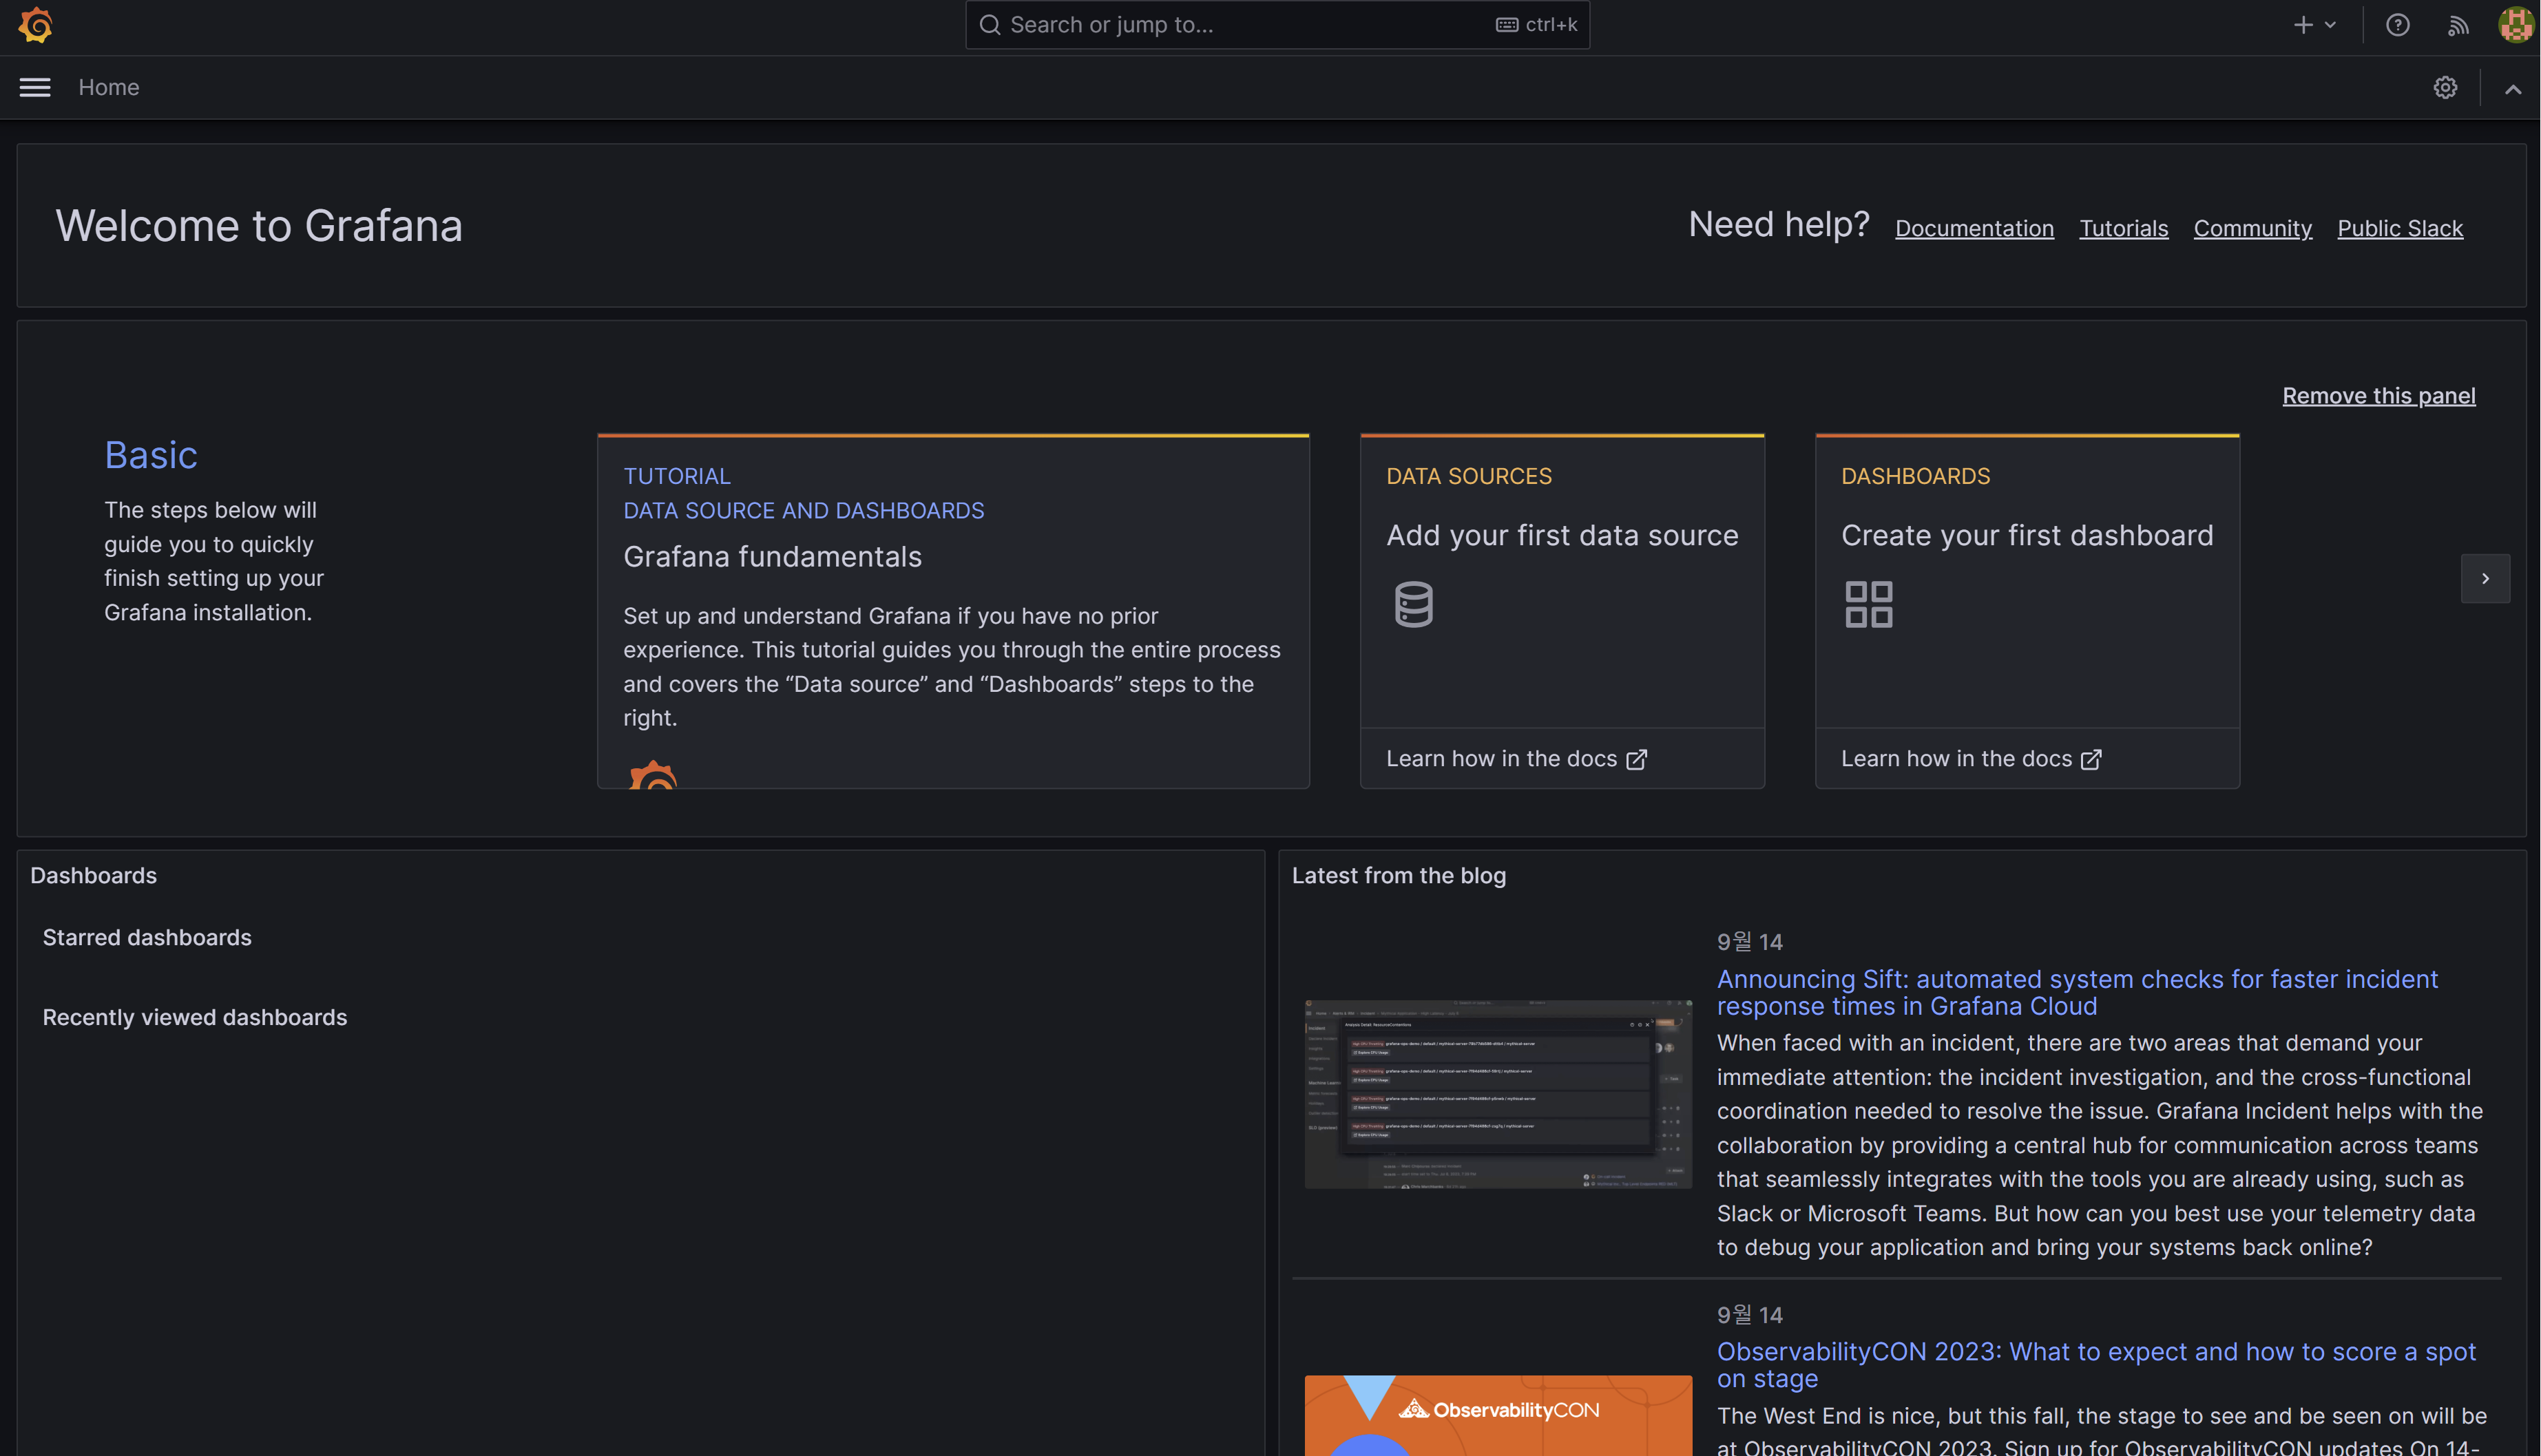This screenshot has width=2541, height=1456.
Task: Click the user profile avatar
Action: click(x=2515, y=25)
